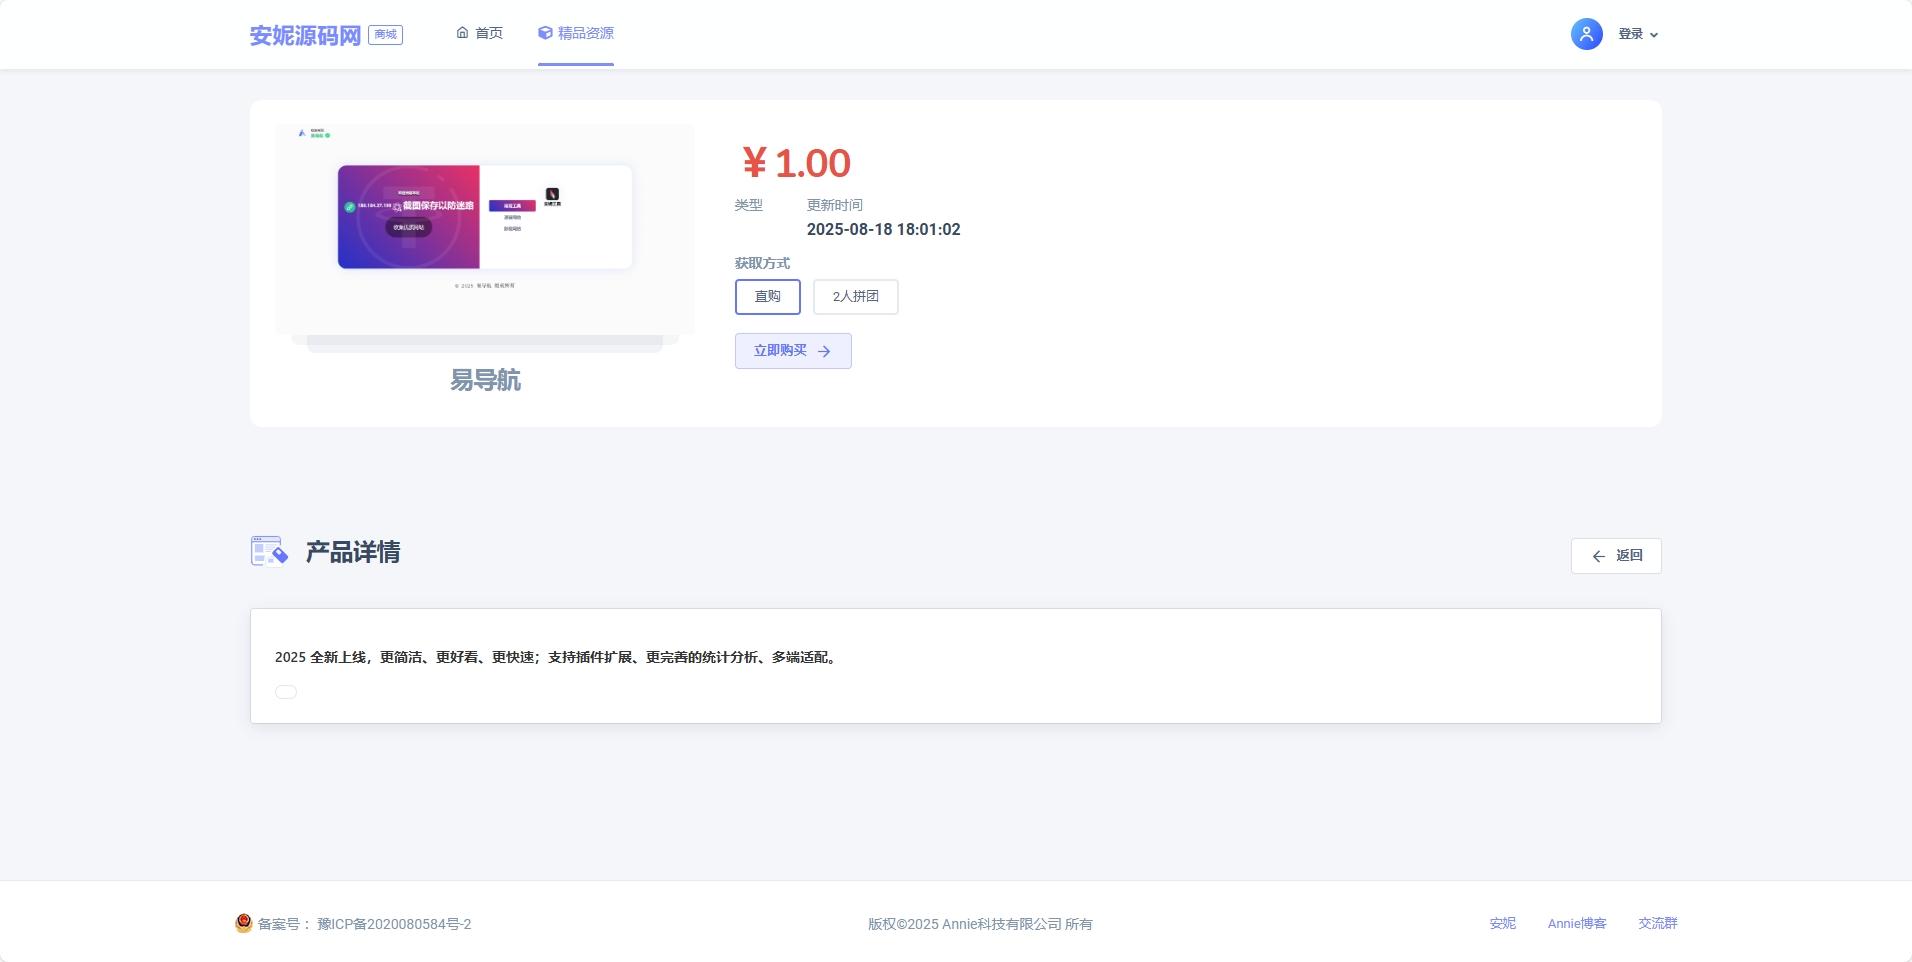
Task: Visit the Annie博客 footer link
Action: [x=1576, y=923]
